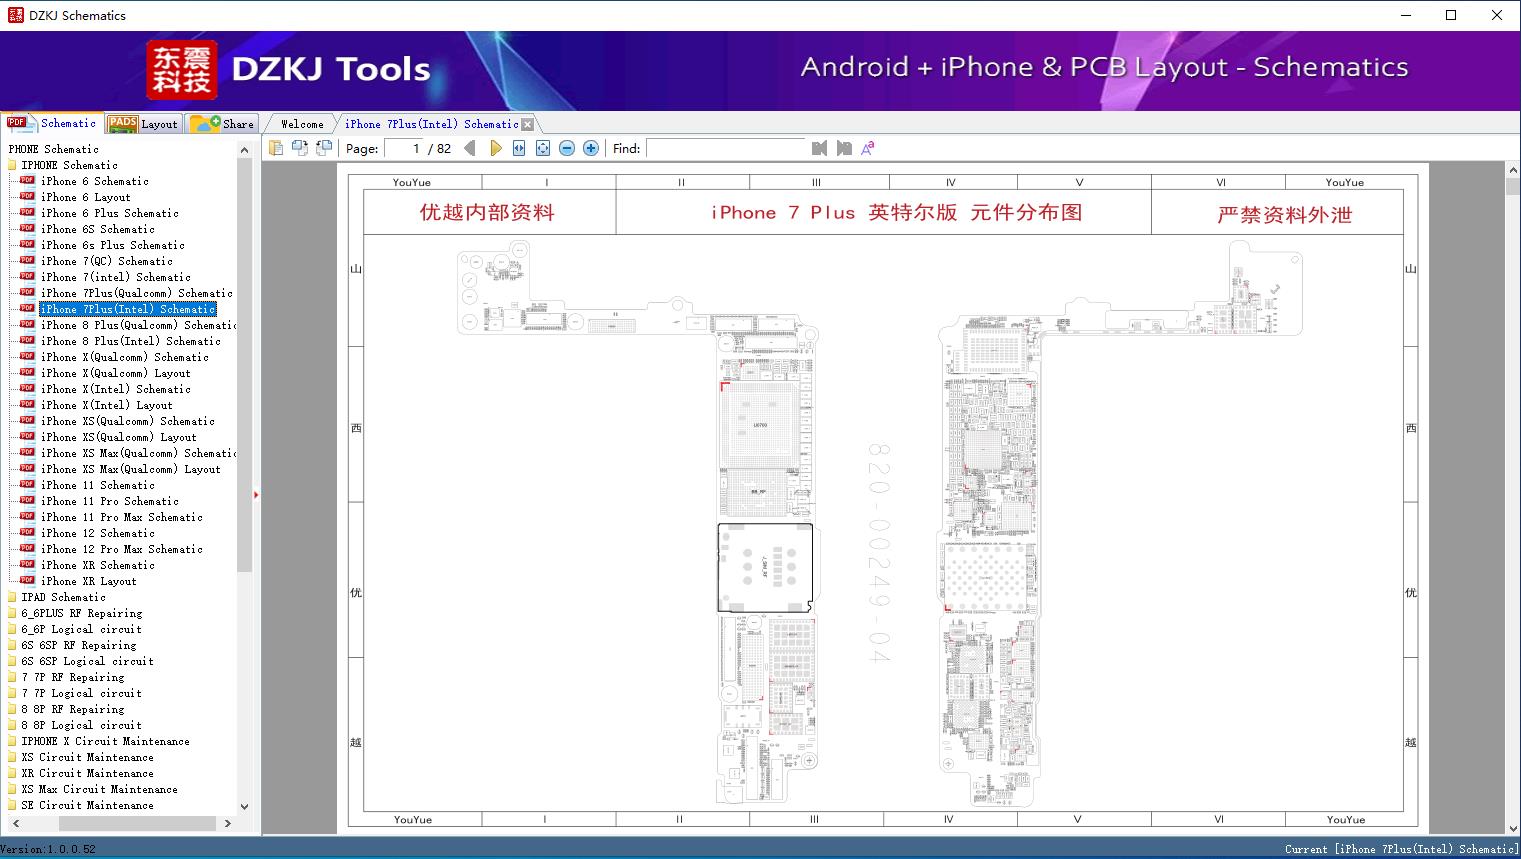Go to the next page arrow

pyautogui.click(x=495, y=148)
